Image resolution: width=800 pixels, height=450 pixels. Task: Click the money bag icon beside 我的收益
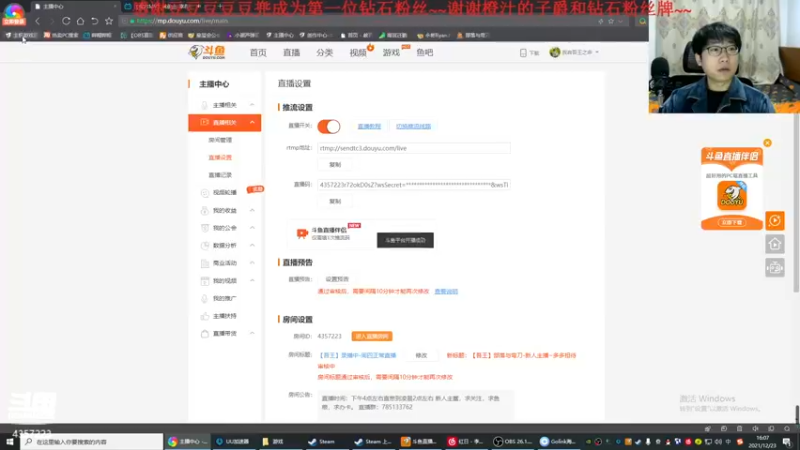(x=205, y=210)
